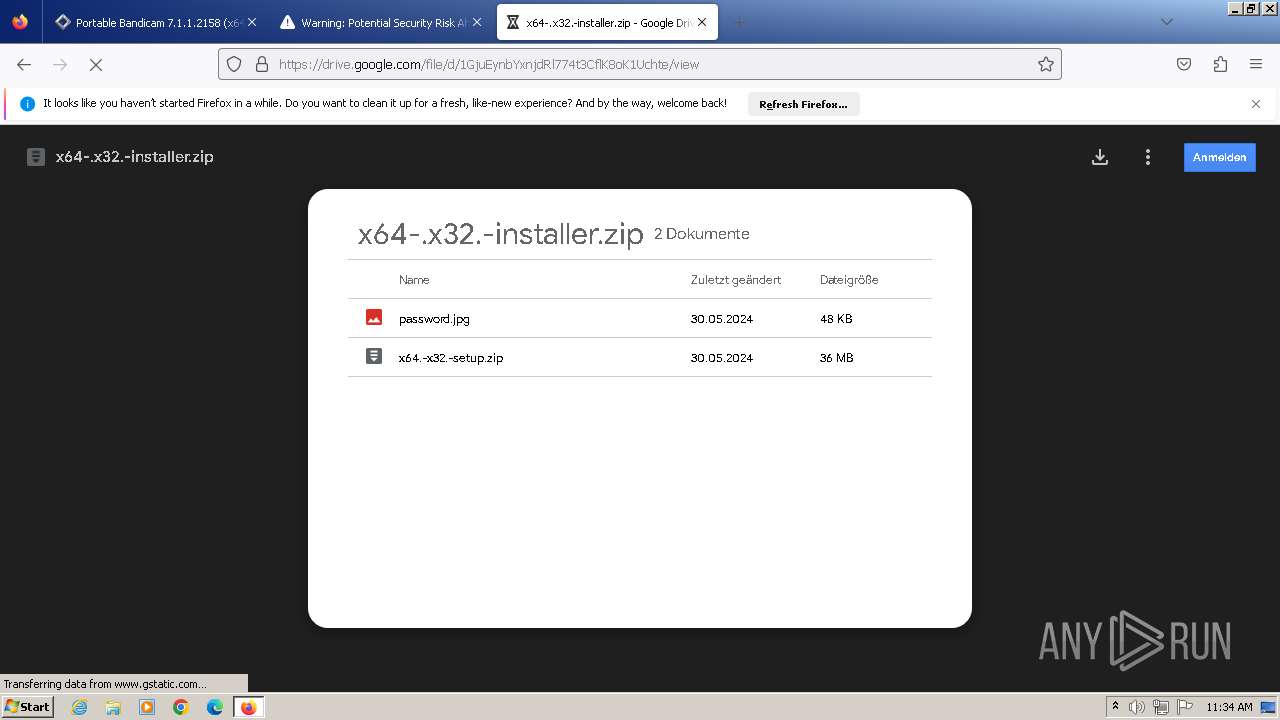Sort by Name column header

(414, 280)
